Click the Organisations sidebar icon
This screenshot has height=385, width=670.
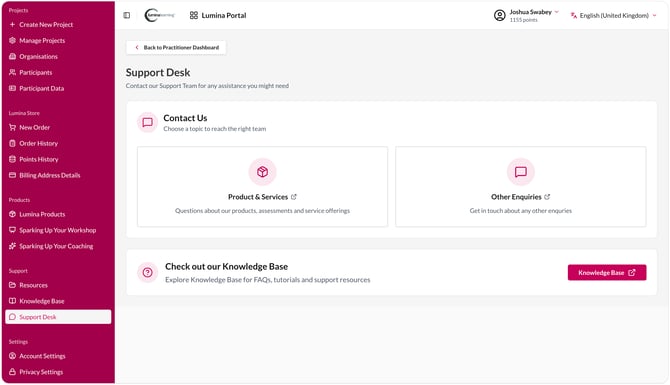point(12,56)
